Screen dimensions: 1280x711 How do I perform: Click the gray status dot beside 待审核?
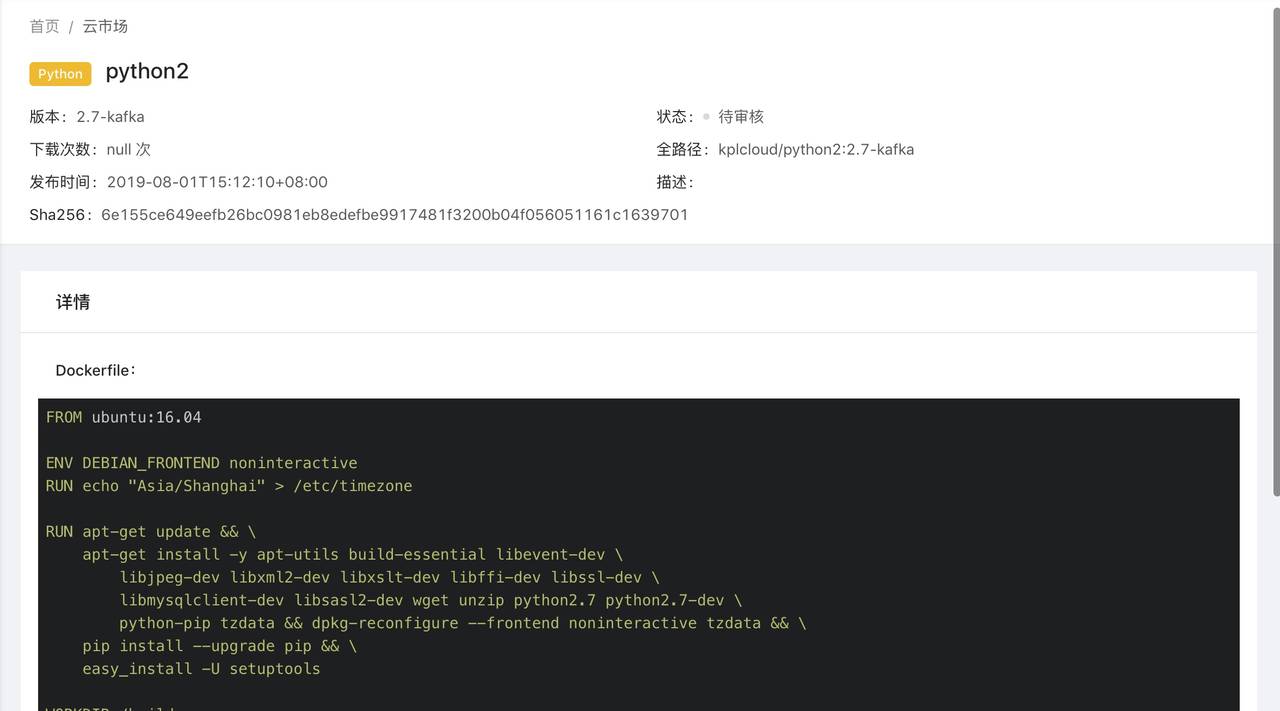click(x=706, y=117)
